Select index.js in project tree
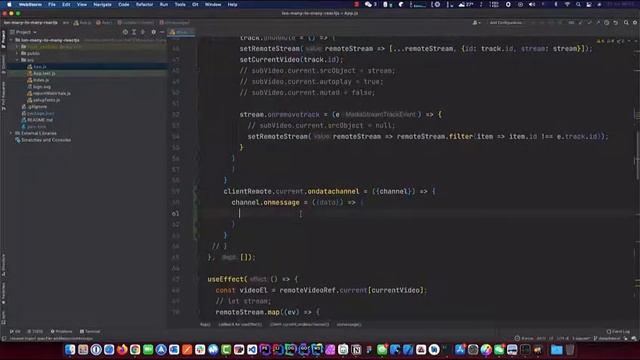640x360 pixels. pos(41,80)
